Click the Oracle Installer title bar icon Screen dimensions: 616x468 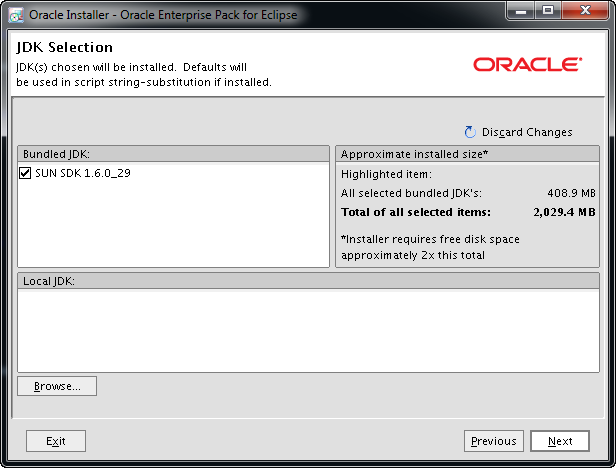[16, 15]
